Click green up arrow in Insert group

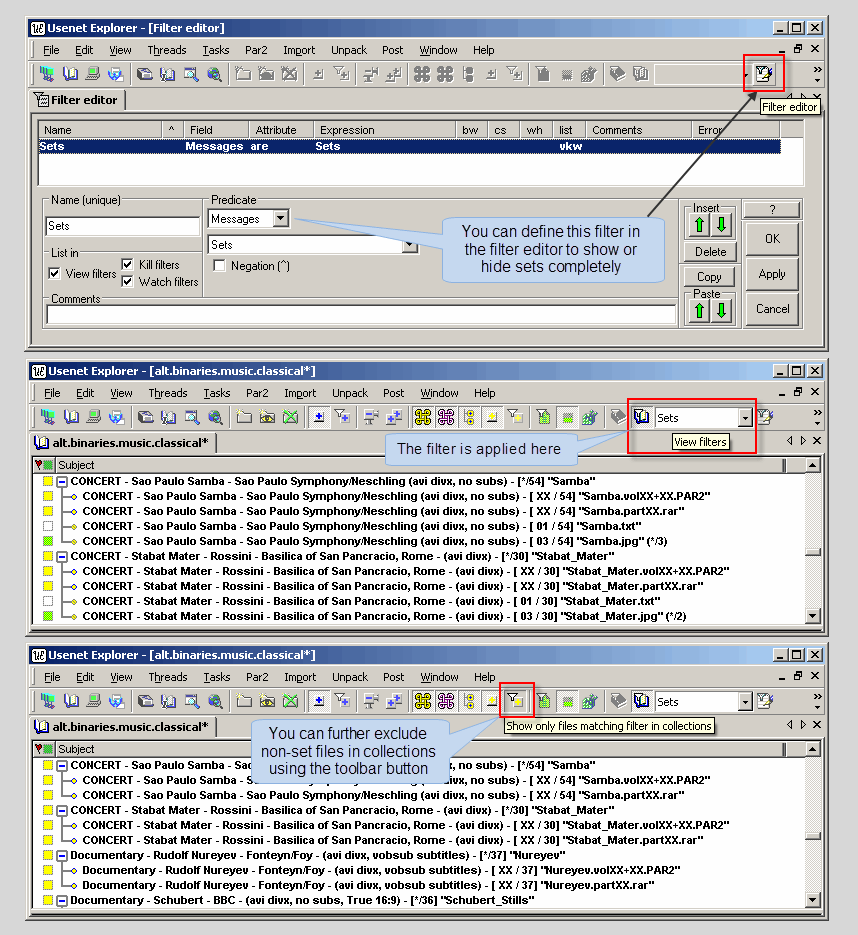click(x=699, y=225)
